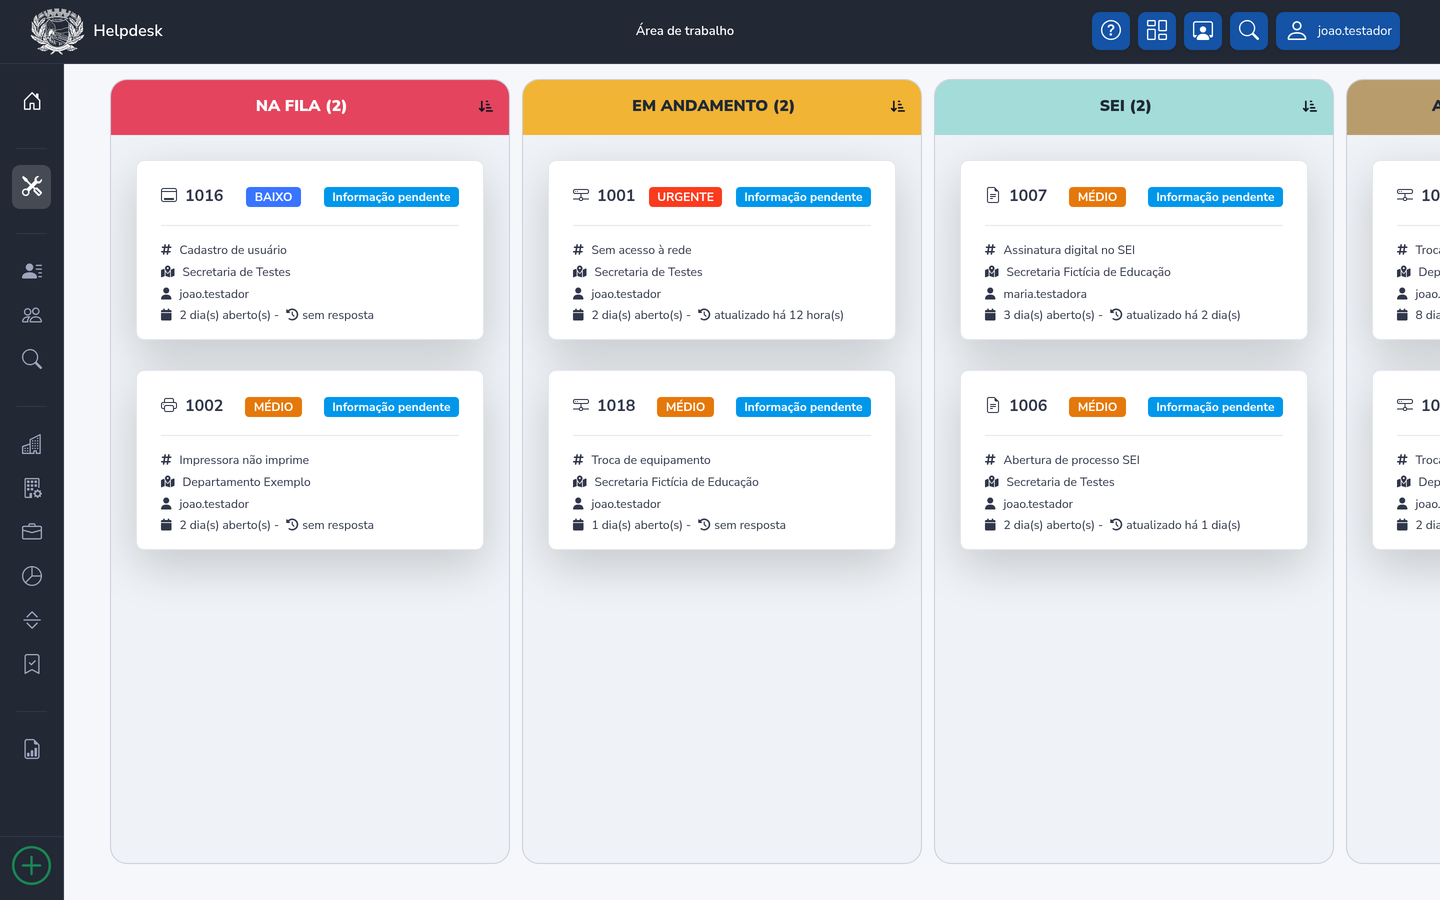
Task: Click the dashboard grid icon in header
Action: point(1157,31)
